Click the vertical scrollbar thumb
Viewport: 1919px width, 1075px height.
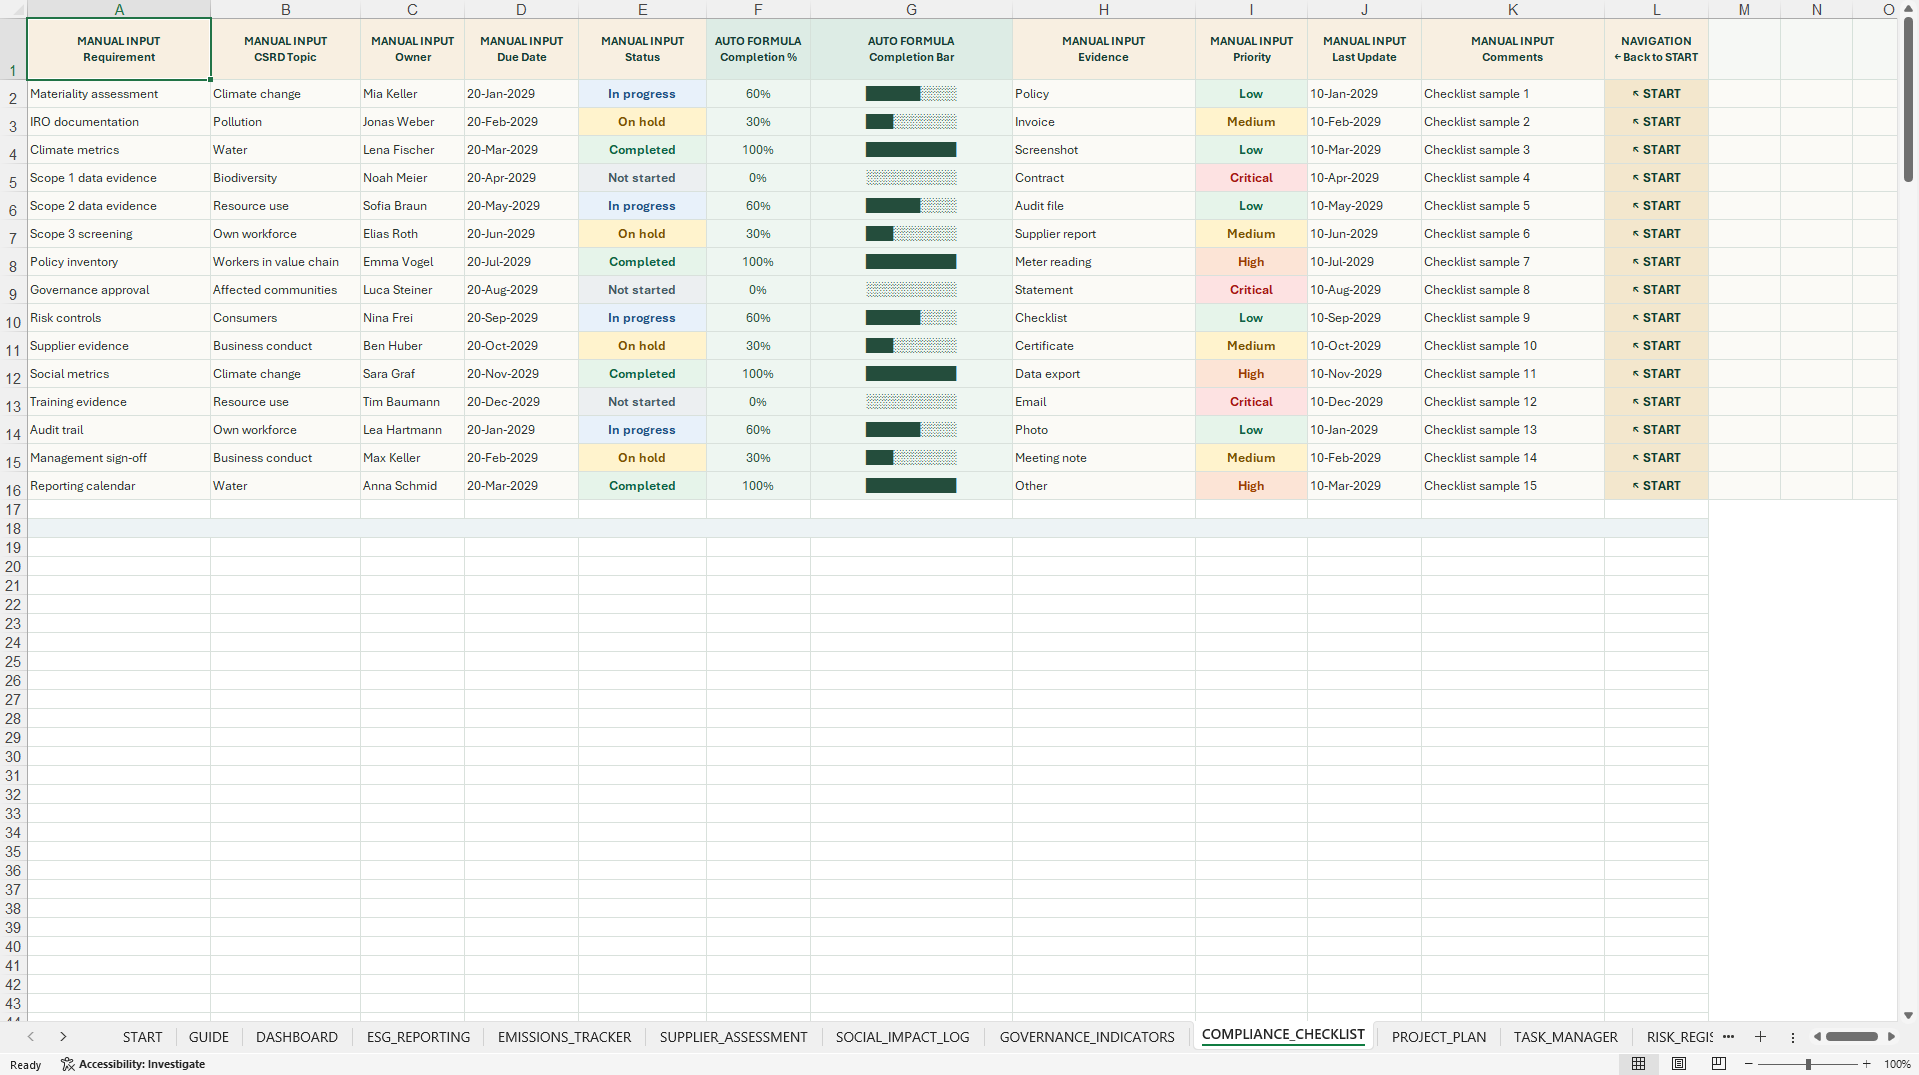(x=1908, y=100)
